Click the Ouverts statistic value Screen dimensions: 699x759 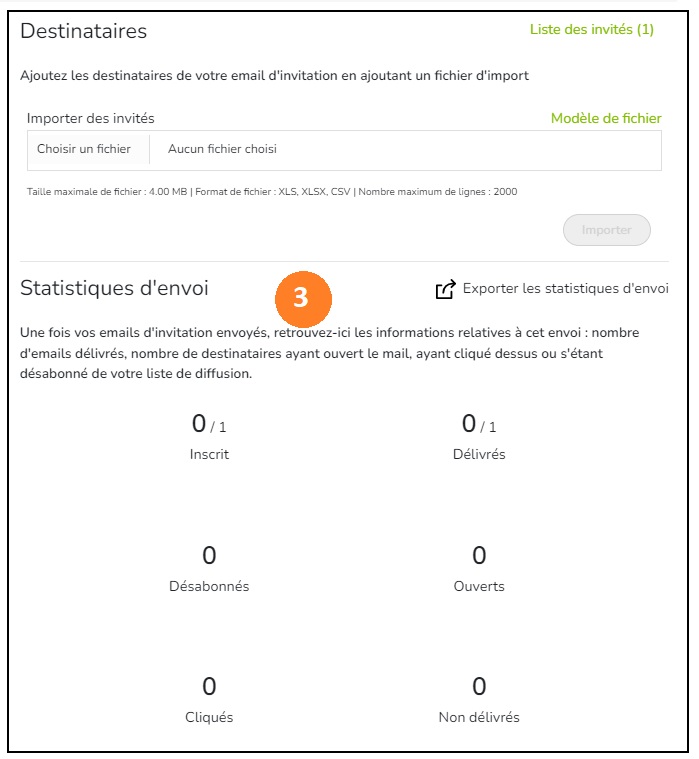click(x=479, y=555)
